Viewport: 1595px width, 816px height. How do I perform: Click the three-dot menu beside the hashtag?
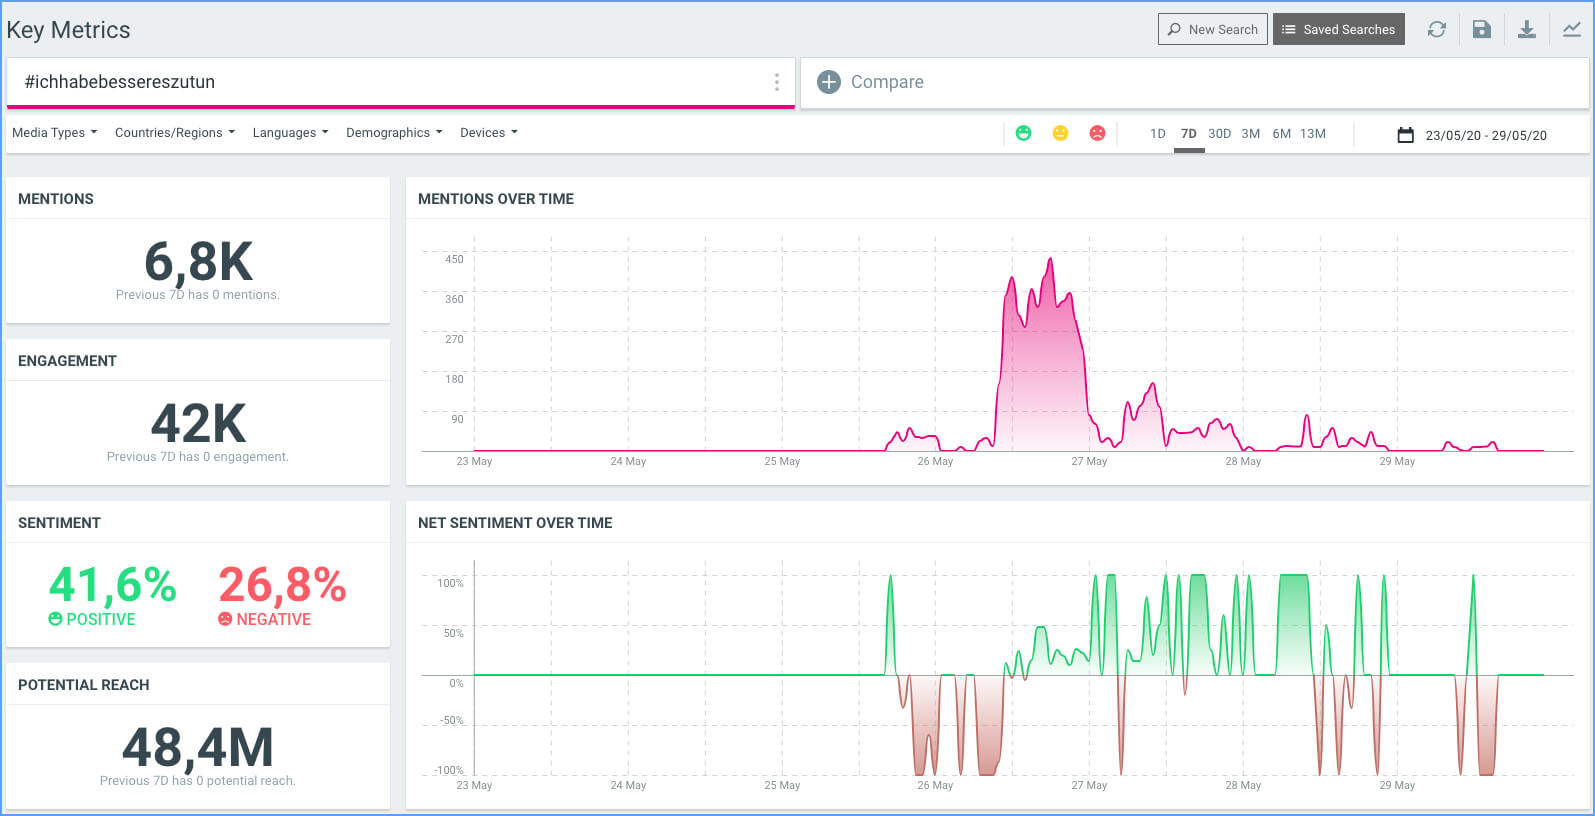point(776,82)
